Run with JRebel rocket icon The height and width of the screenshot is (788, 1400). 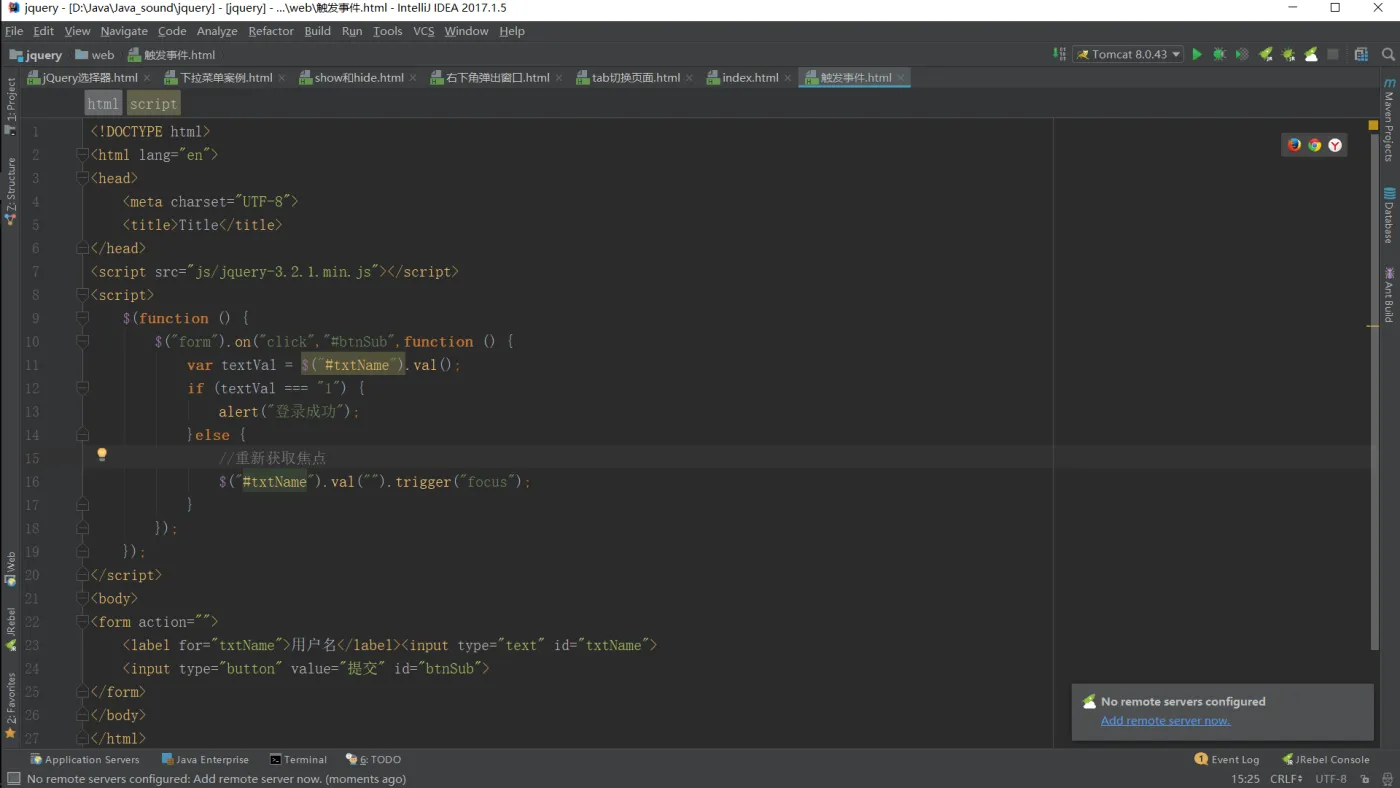(x=1266, y=55)
